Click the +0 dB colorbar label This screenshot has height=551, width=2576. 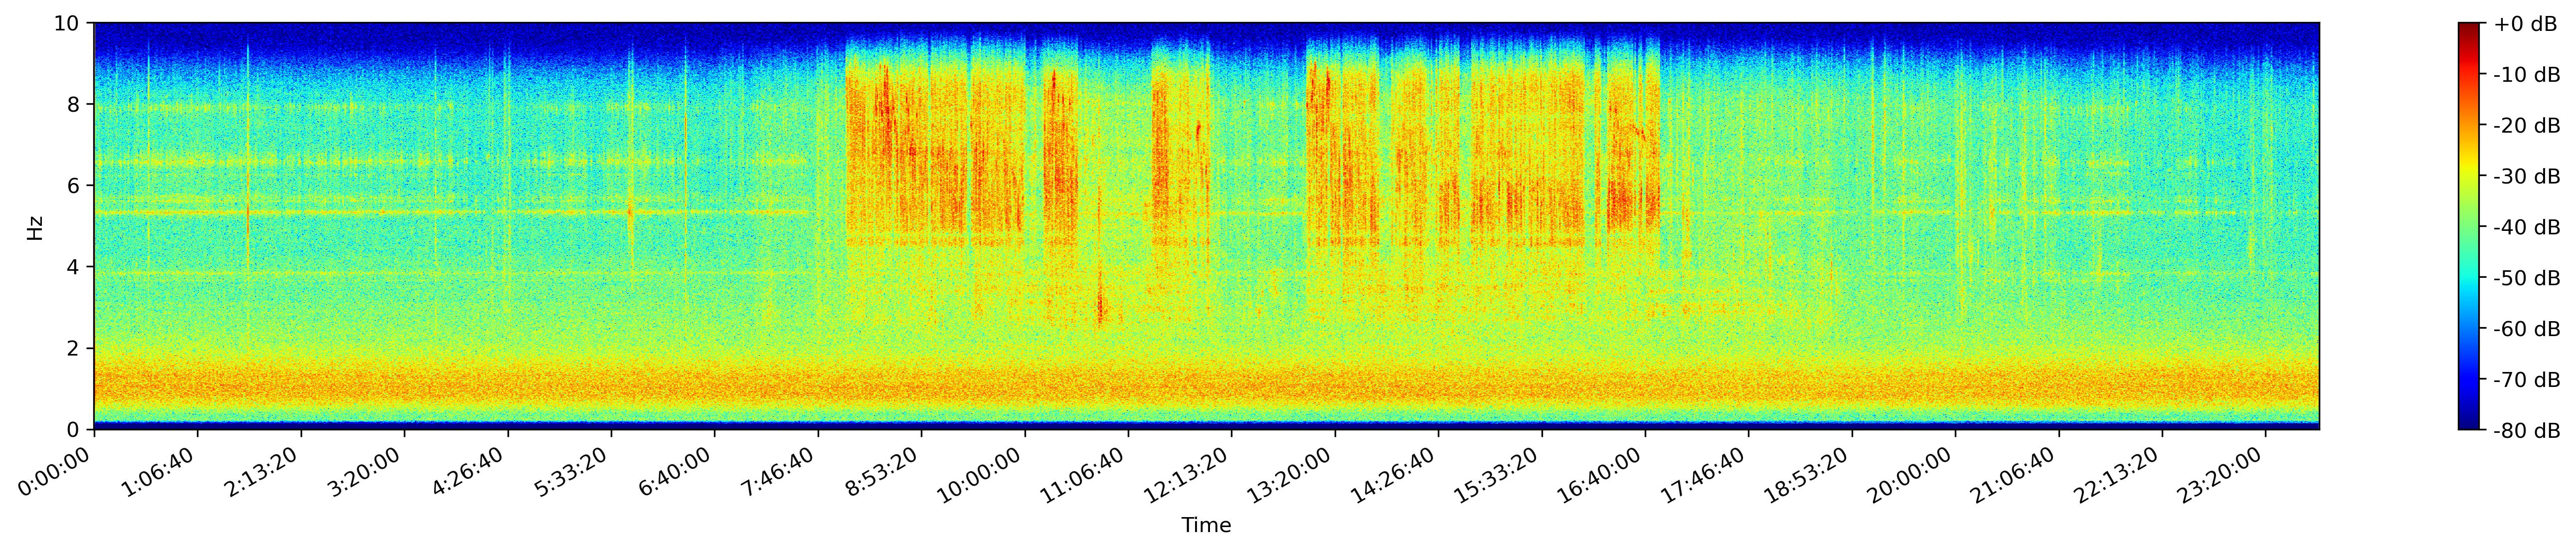[x=2525, y=23]
